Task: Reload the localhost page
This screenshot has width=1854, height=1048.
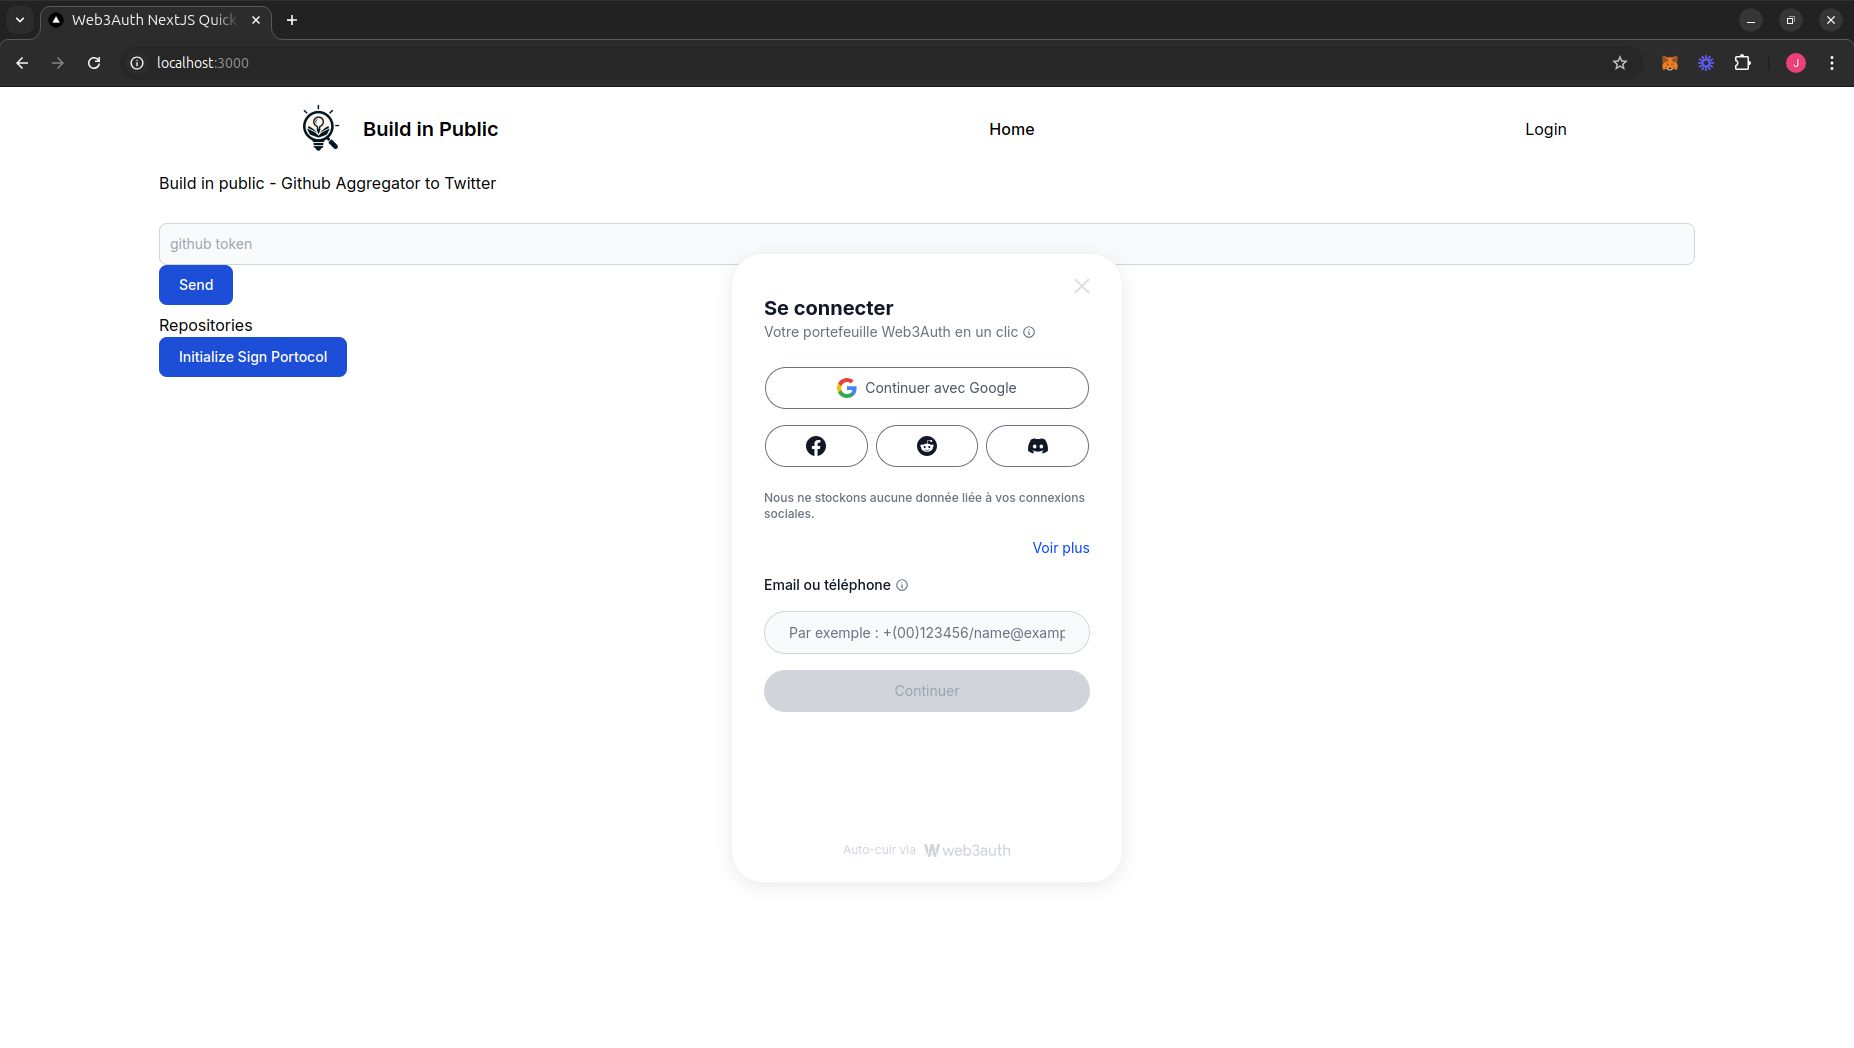Action: 94,63
